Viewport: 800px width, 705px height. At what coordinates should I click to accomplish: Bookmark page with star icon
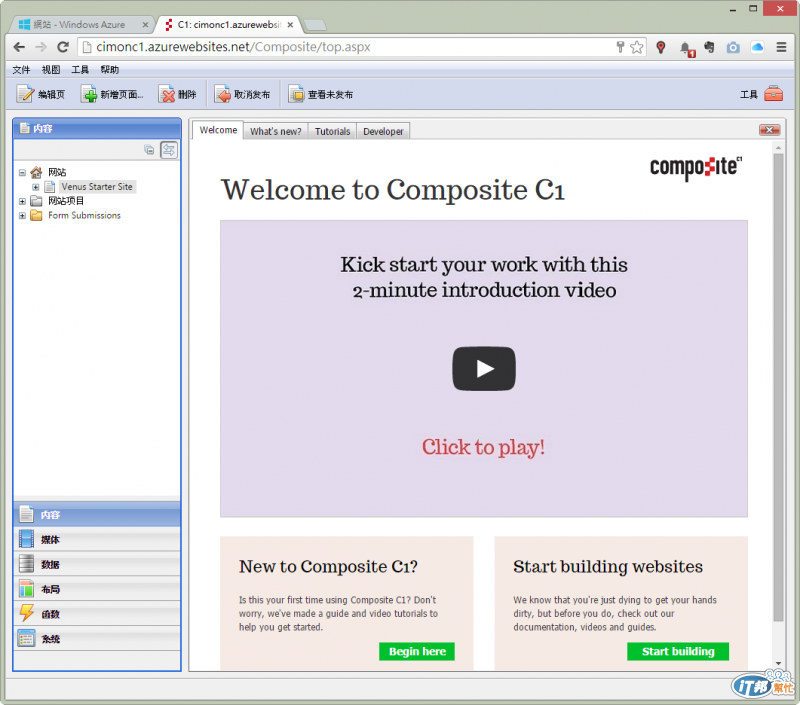click(636, 47)
